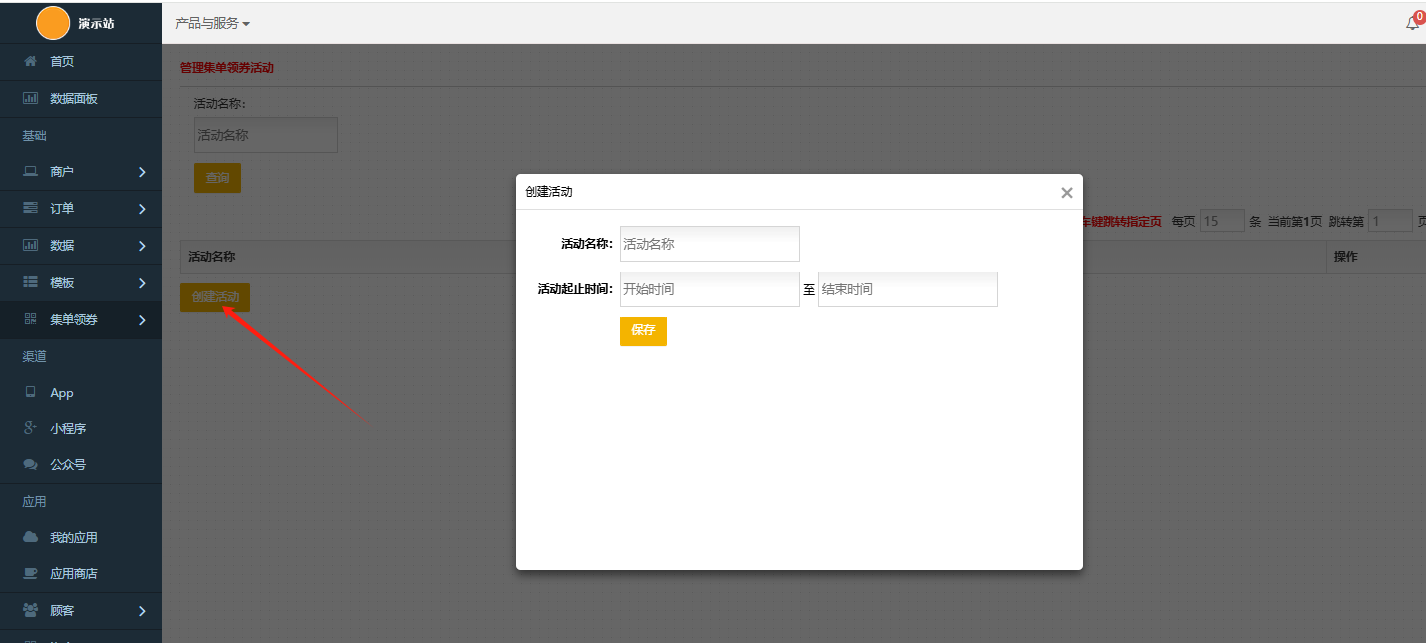Click the home icon beside 首页
This screenshot has width=1426, height=643.
(30, 62)
